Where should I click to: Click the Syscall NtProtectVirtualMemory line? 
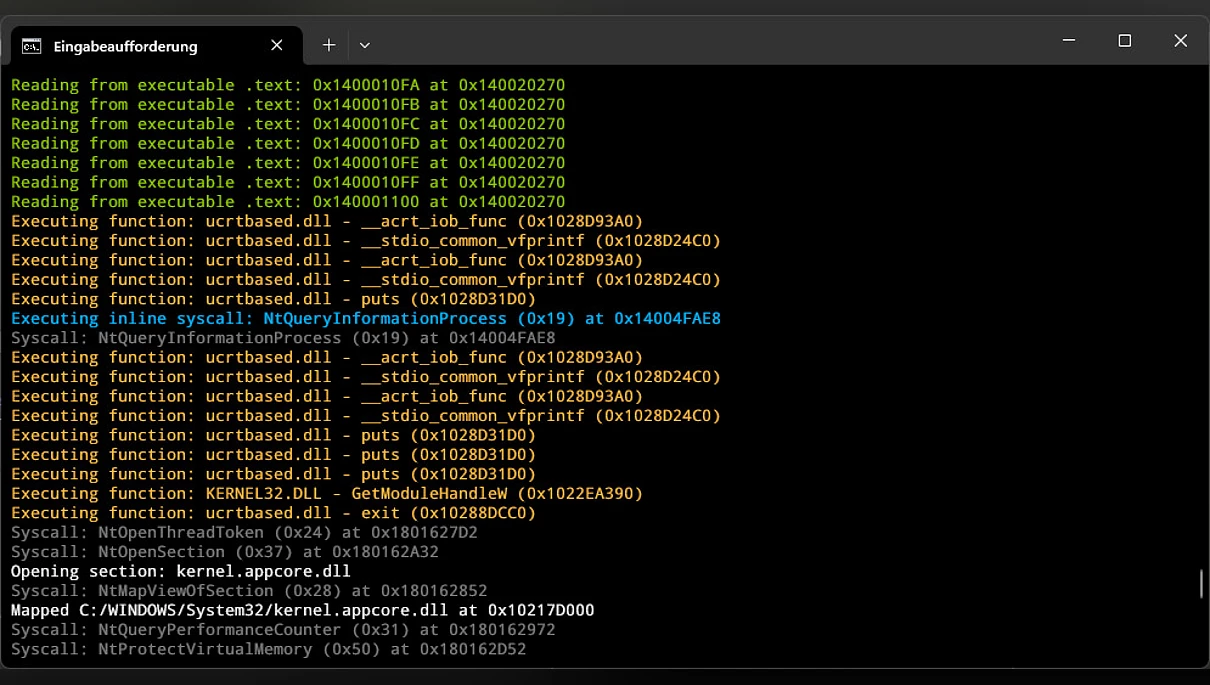pyautogui.click(x=268, y=650)
